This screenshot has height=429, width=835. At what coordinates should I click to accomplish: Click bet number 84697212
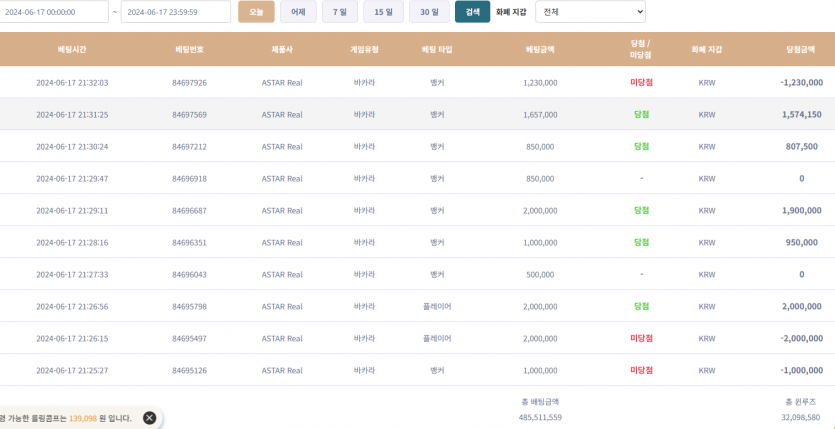pyautogui.click(x=190, y=147)
